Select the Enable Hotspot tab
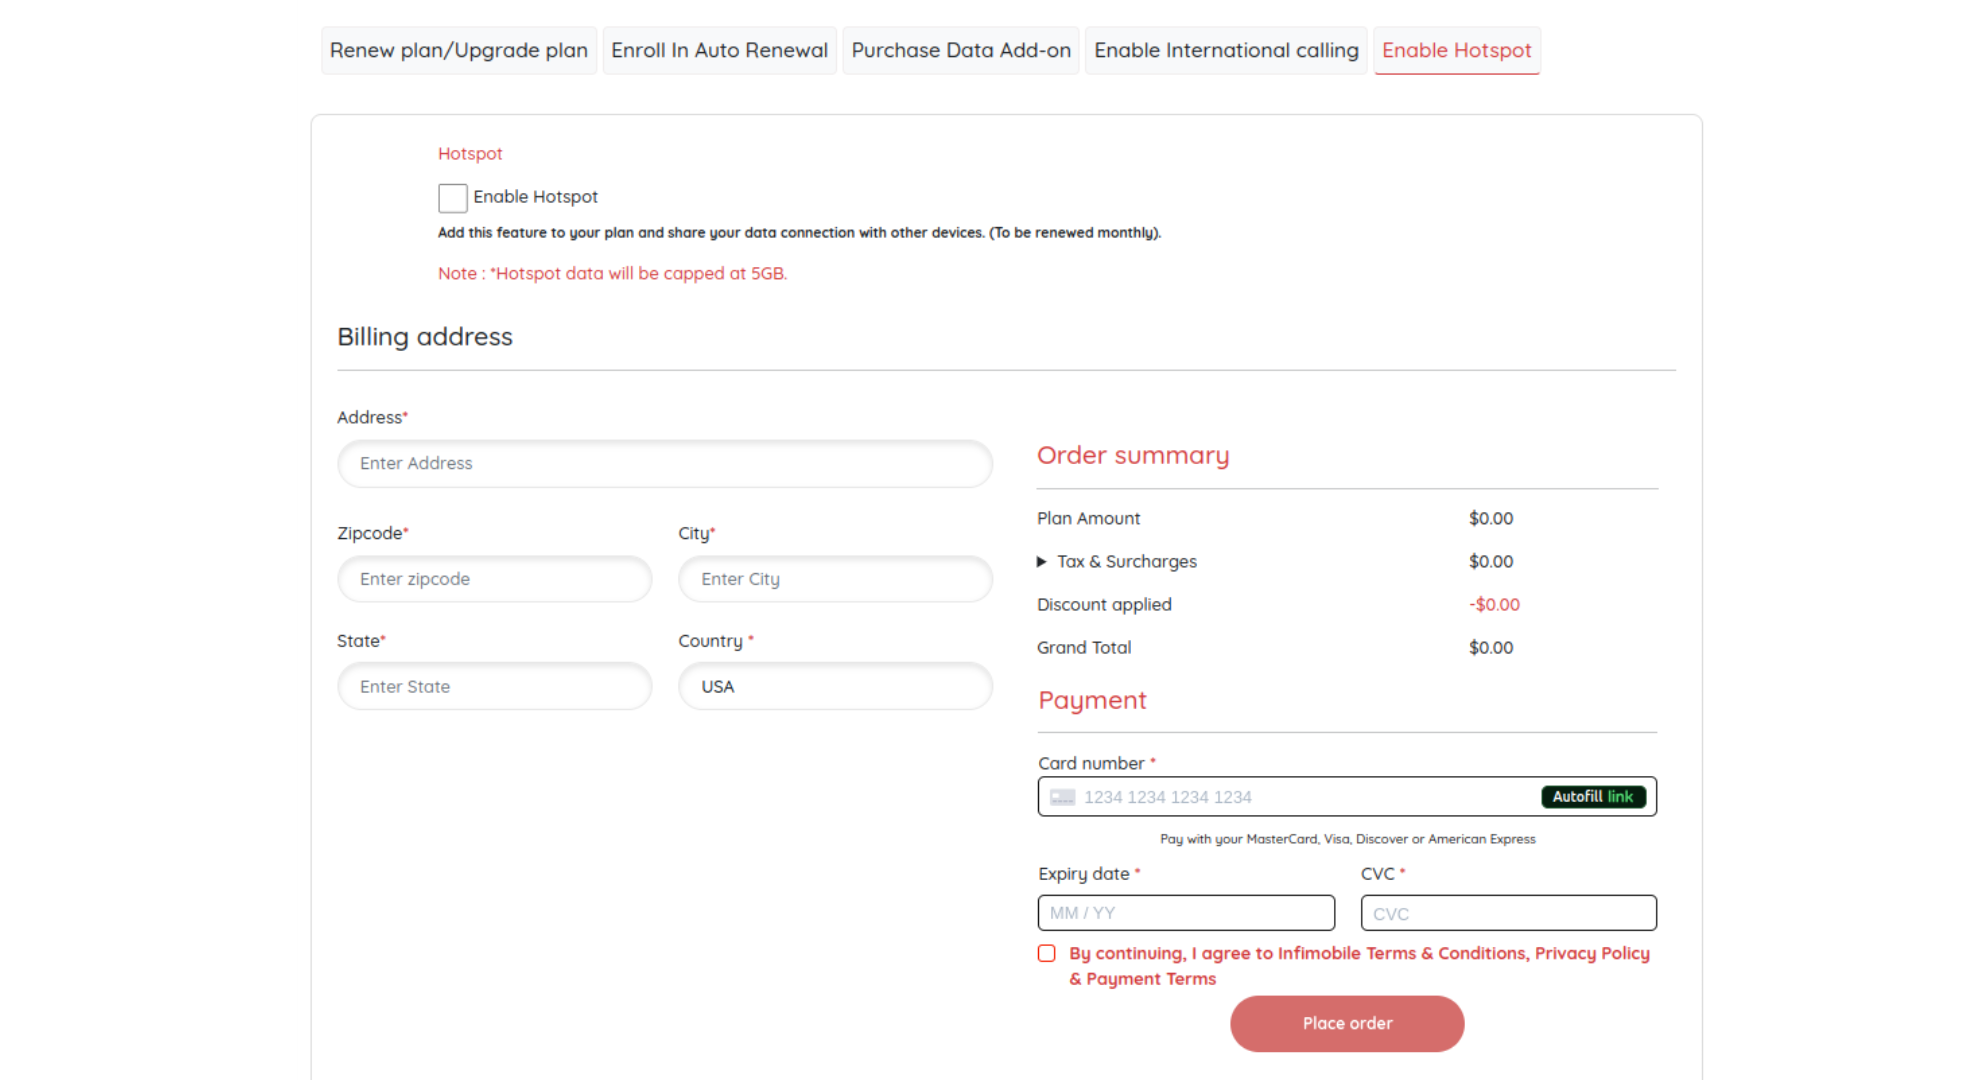This screenshot has width=1961, height=1080. pos(1456,51)
